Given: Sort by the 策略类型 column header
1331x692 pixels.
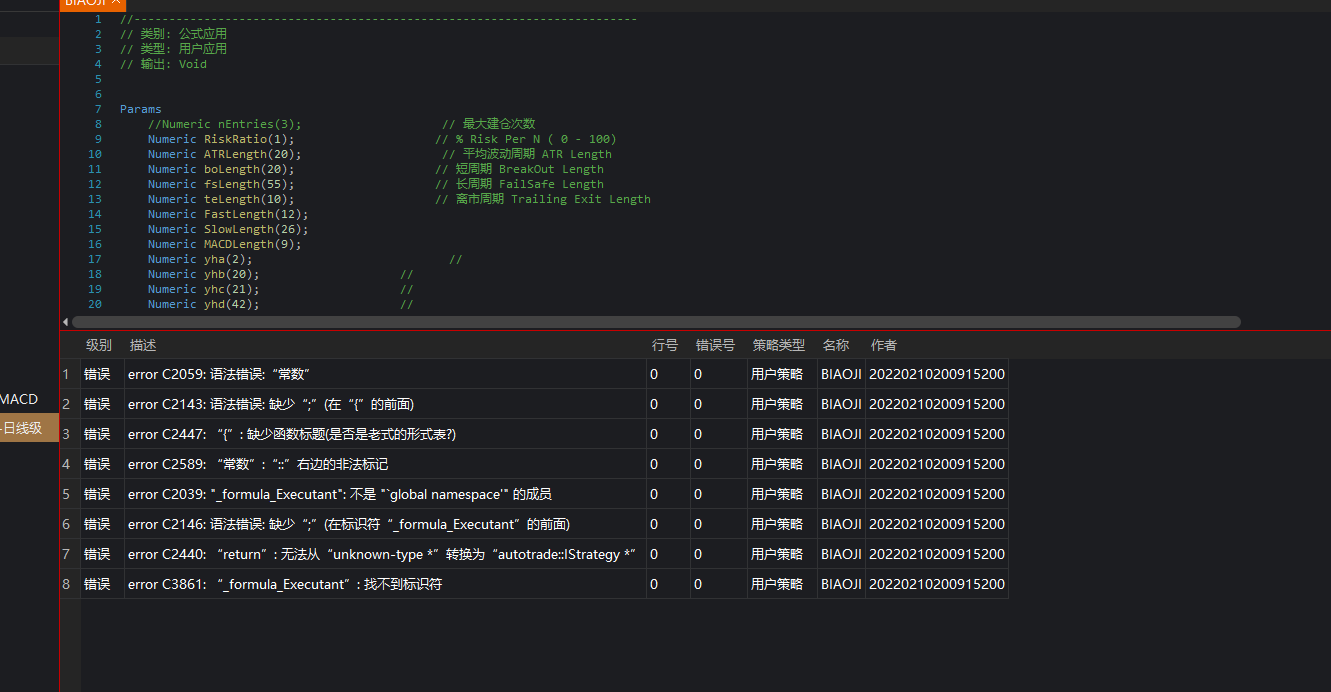Looking at the screenshot, I should coord(778,345).
